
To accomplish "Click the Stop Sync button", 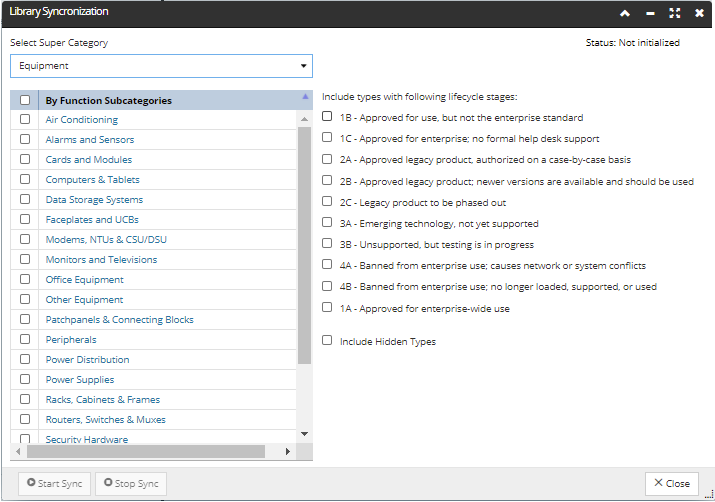I will pyautogui.click(x=131, y=483).
